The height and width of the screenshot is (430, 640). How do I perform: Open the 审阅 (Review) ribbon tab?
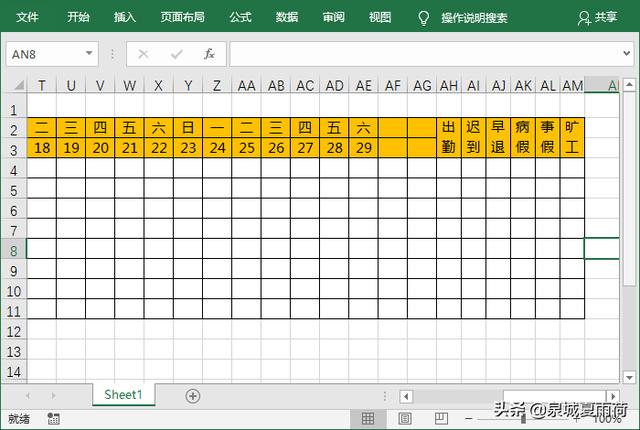tap(333, 17)
